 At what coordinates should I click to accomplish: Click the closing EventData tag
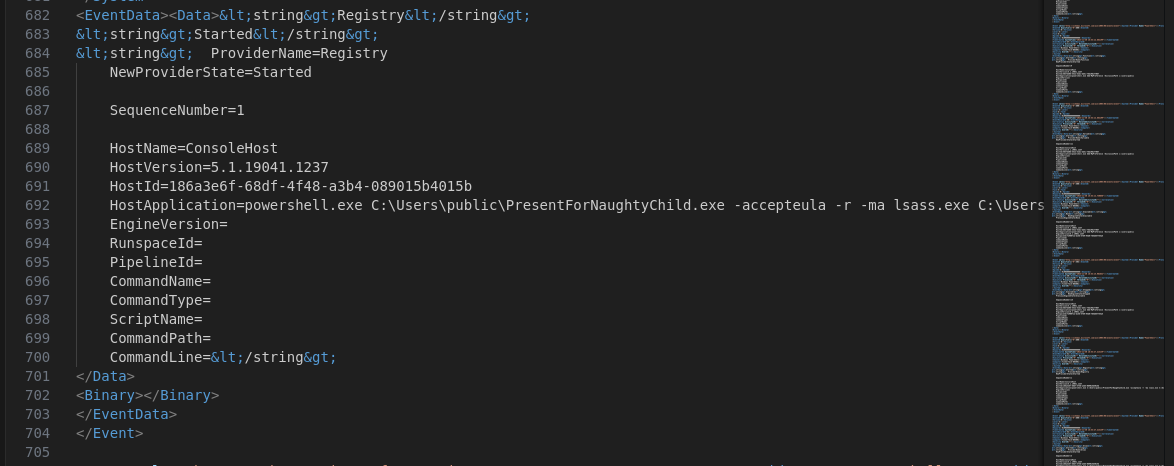127,414
